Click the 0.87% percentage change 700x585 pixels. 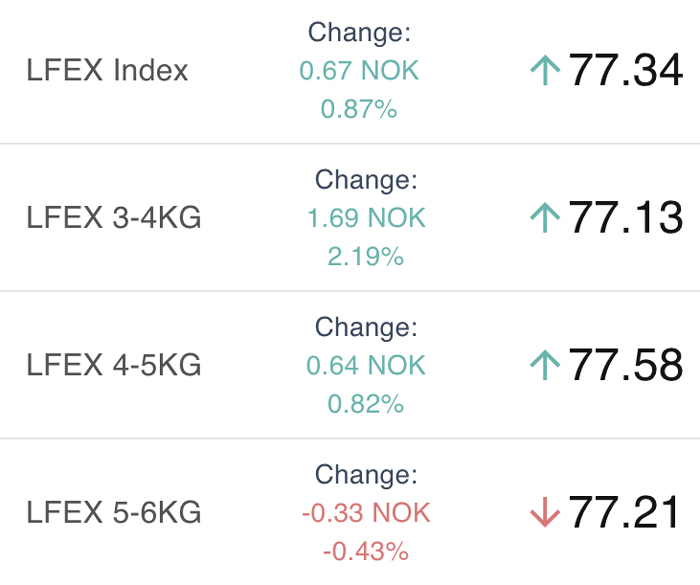pos(359,109)
